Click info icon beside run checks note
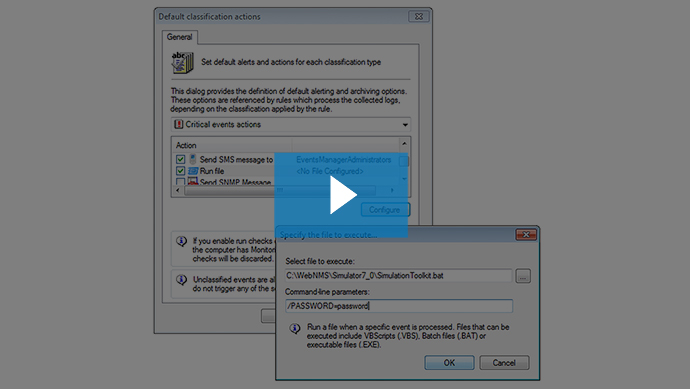Viewport: 690px width, 389px height. point(181,241)
